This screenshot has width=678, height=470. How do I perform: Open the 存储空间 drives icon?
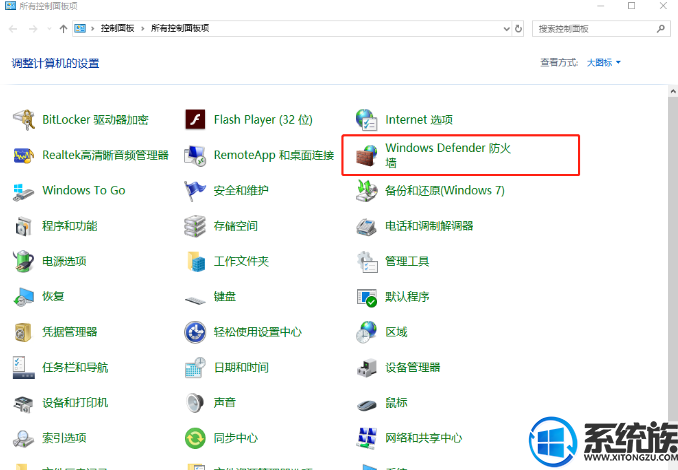point(195,226)
